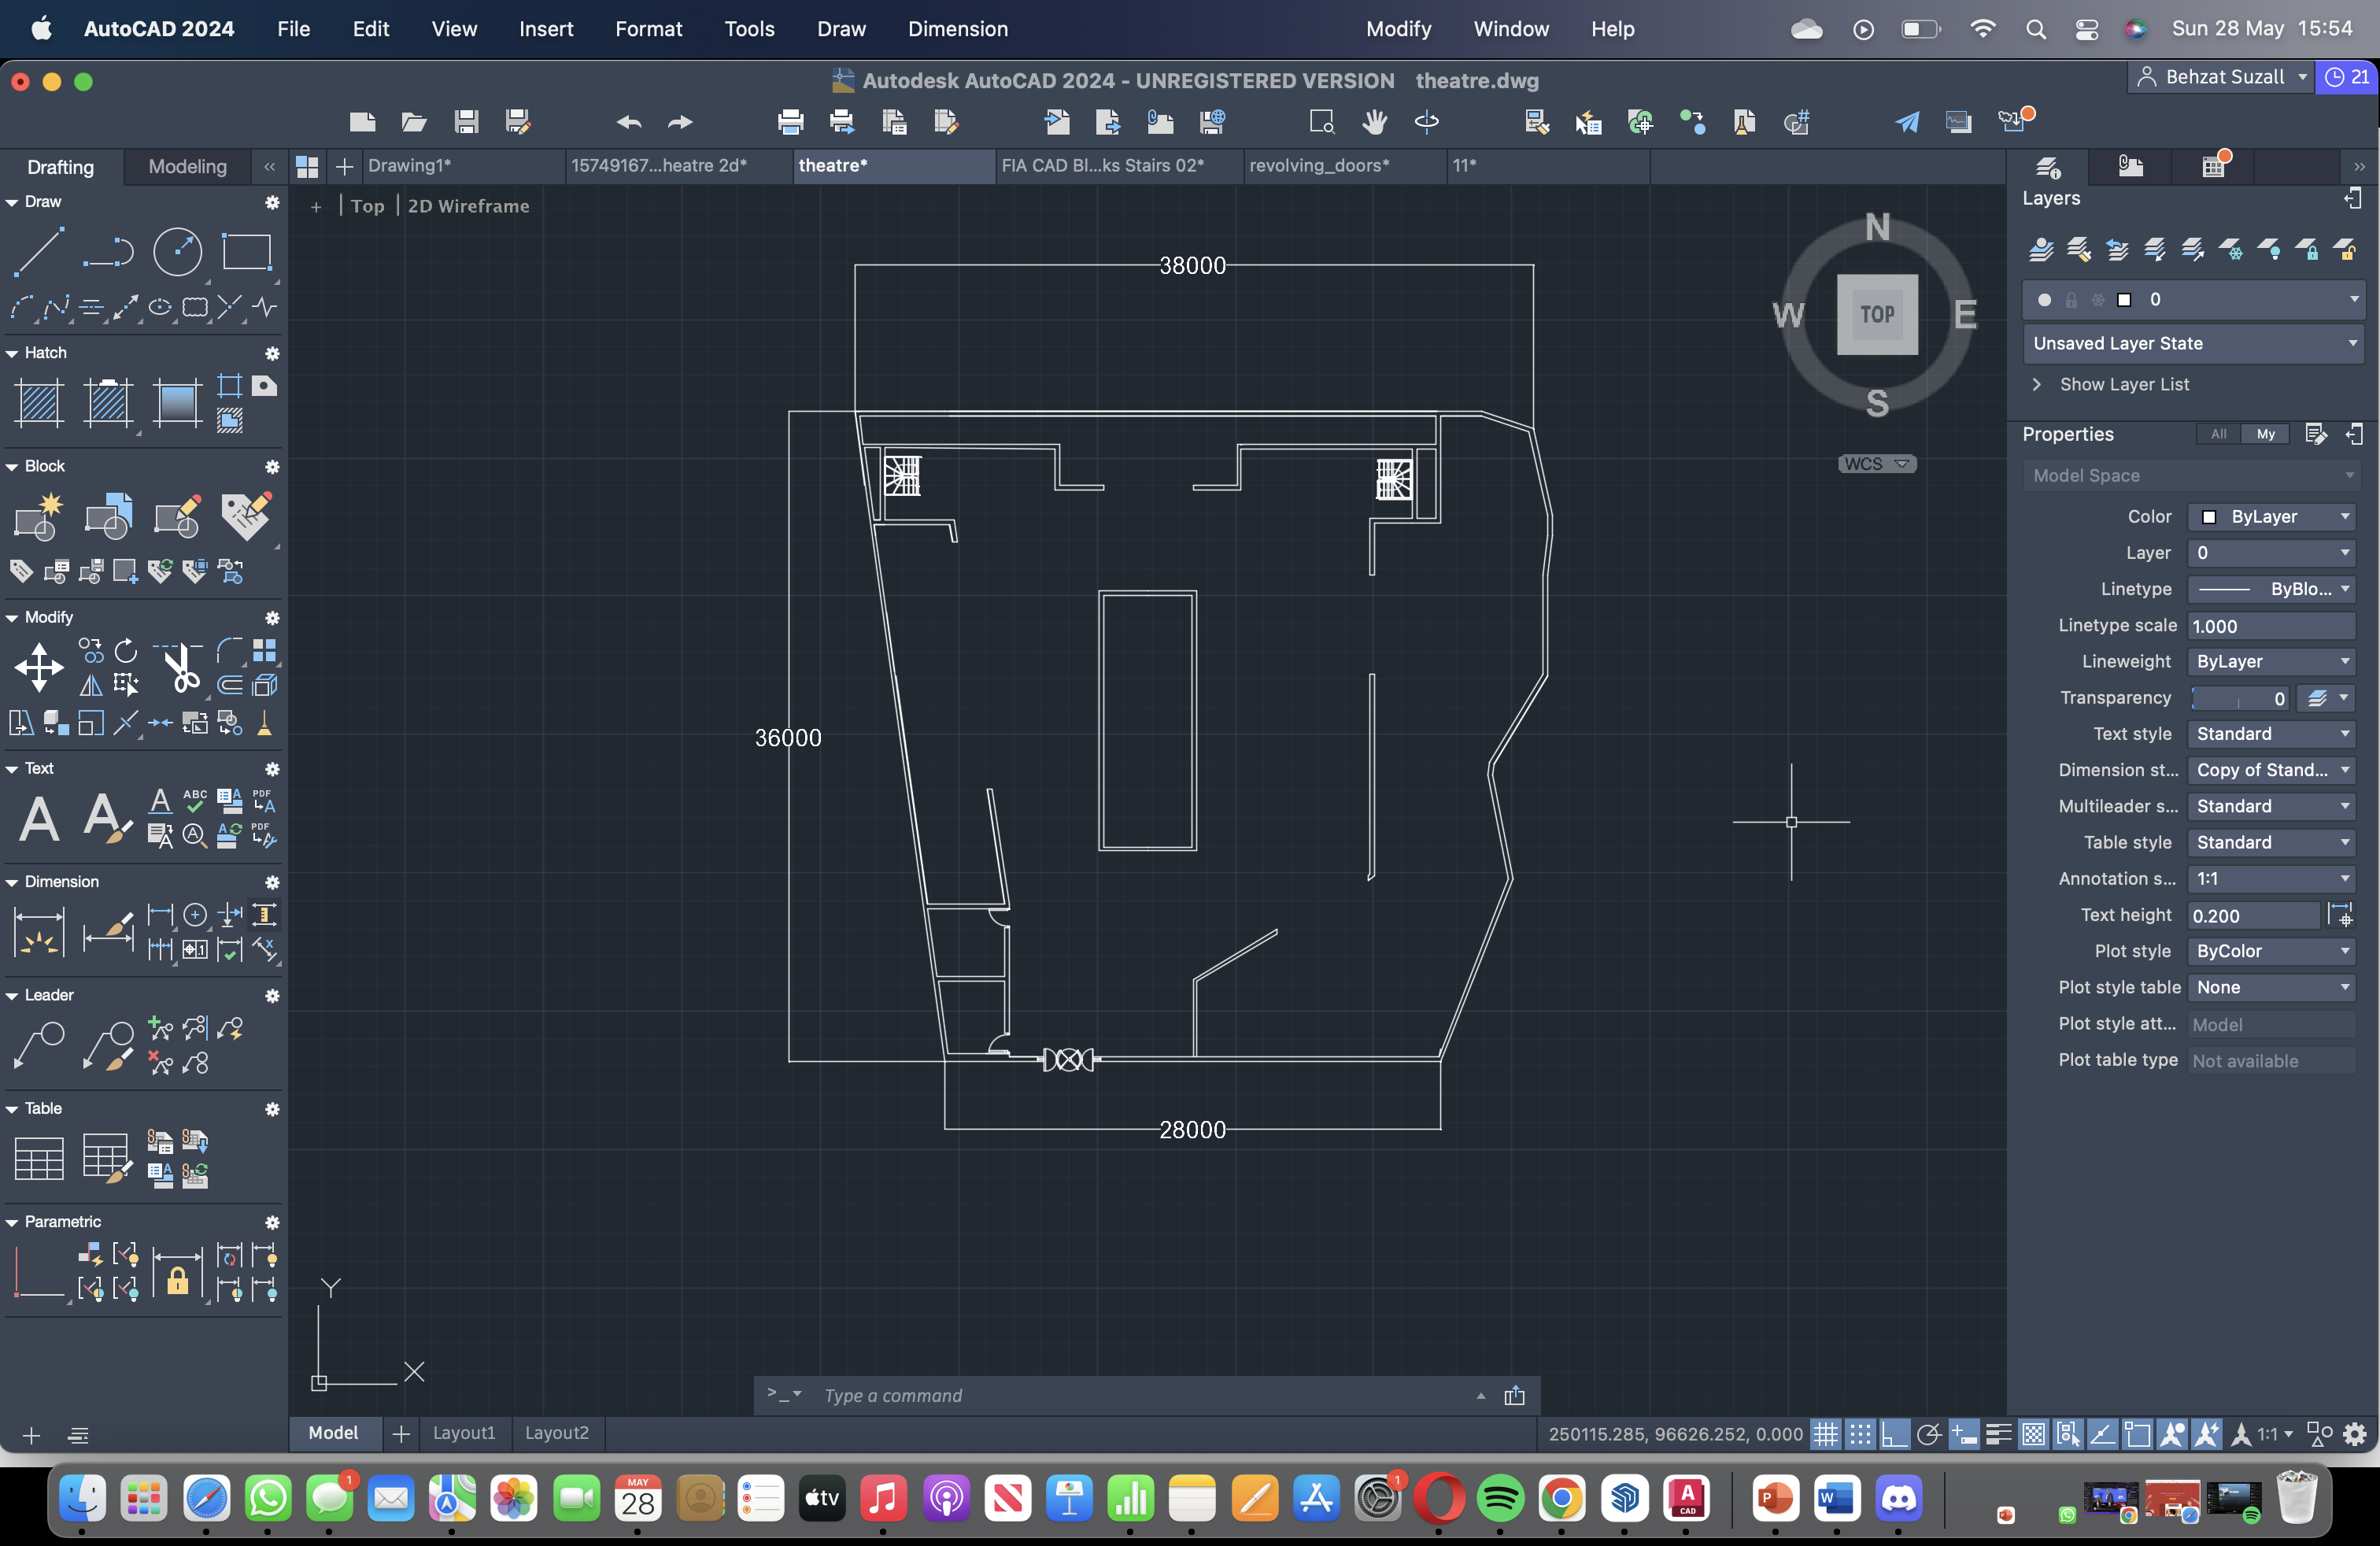Screen dimensions: 2380x1546
Task: Open a new drawing tab with plus
Action: pos(344,166)
